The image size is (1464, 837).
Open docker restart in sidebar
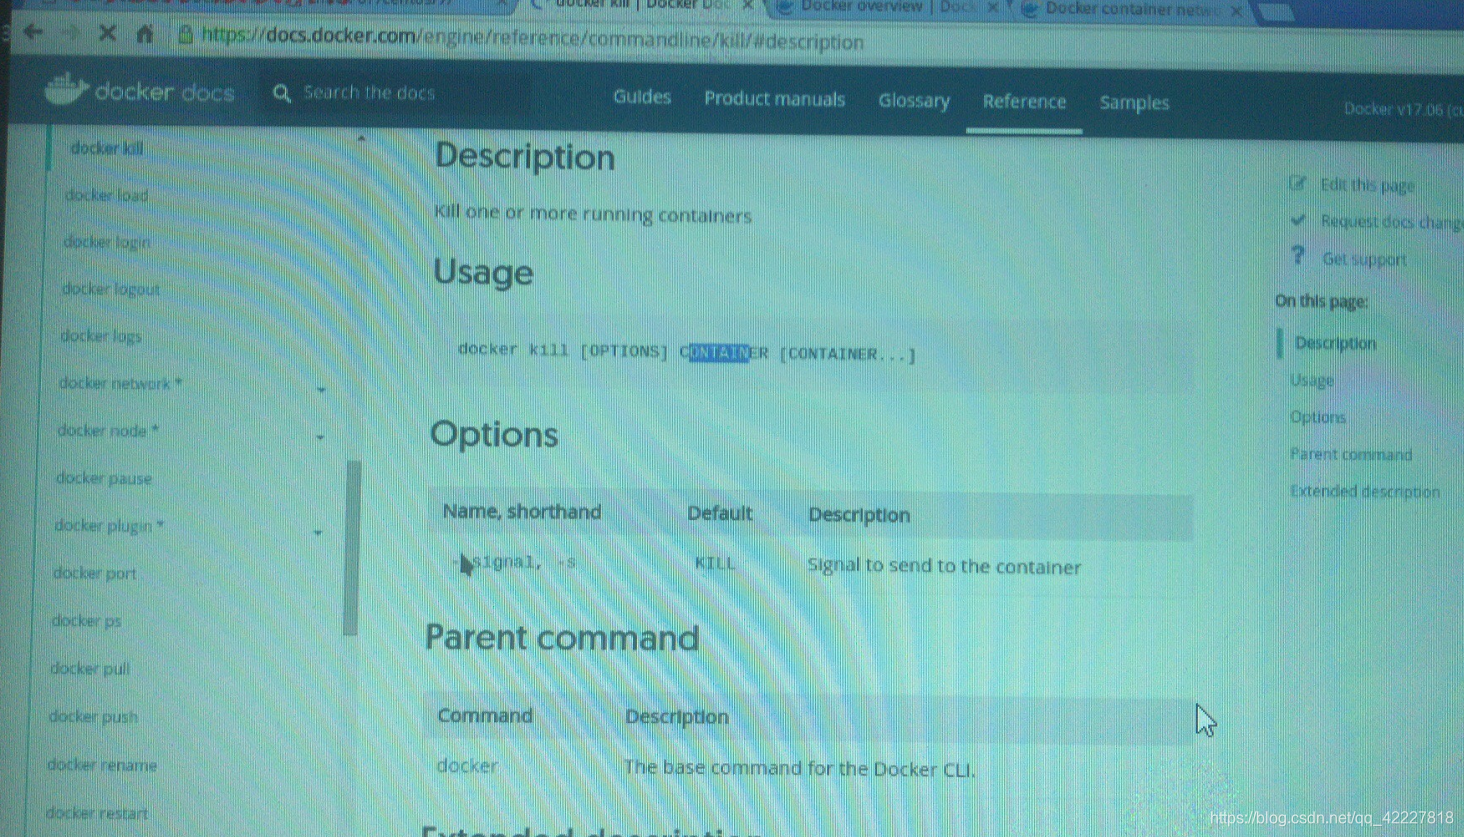pyautogui.click(x=96, y=813)
